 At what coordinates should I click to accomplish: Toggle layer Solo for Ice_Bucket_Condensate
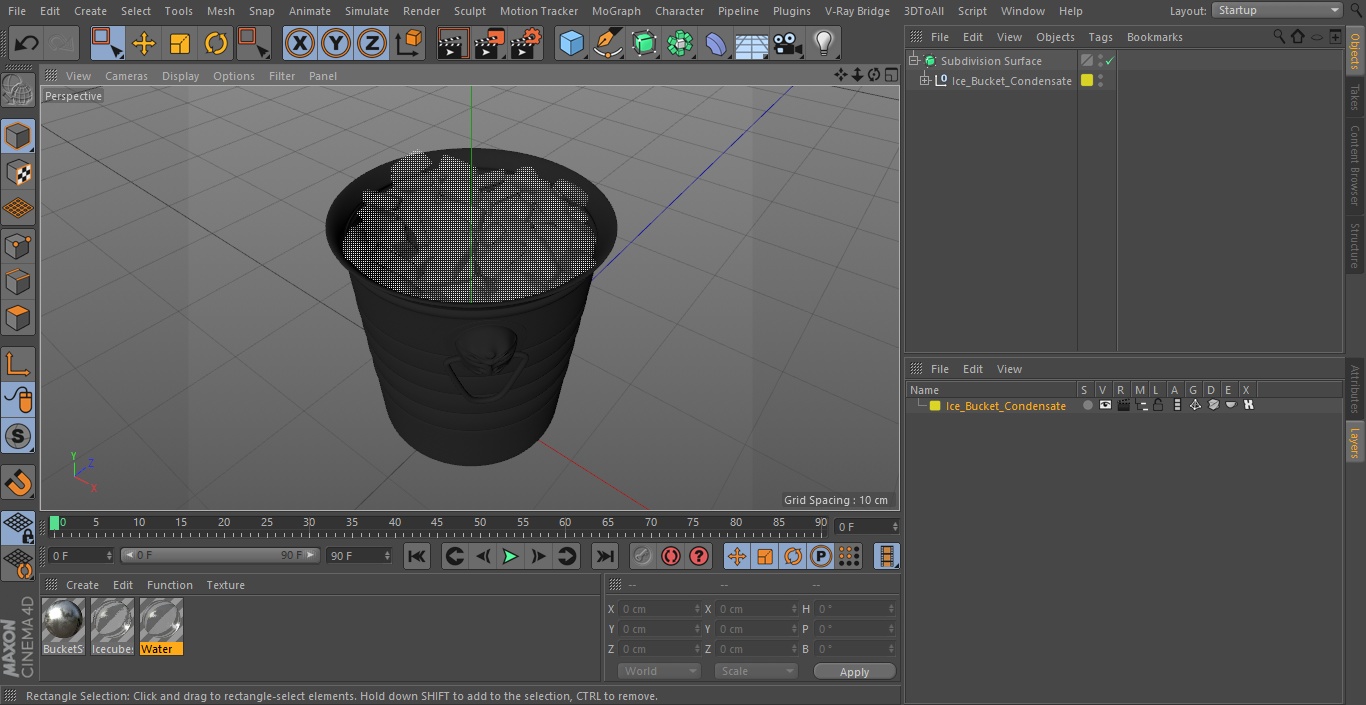click(x=1087, y=405)
